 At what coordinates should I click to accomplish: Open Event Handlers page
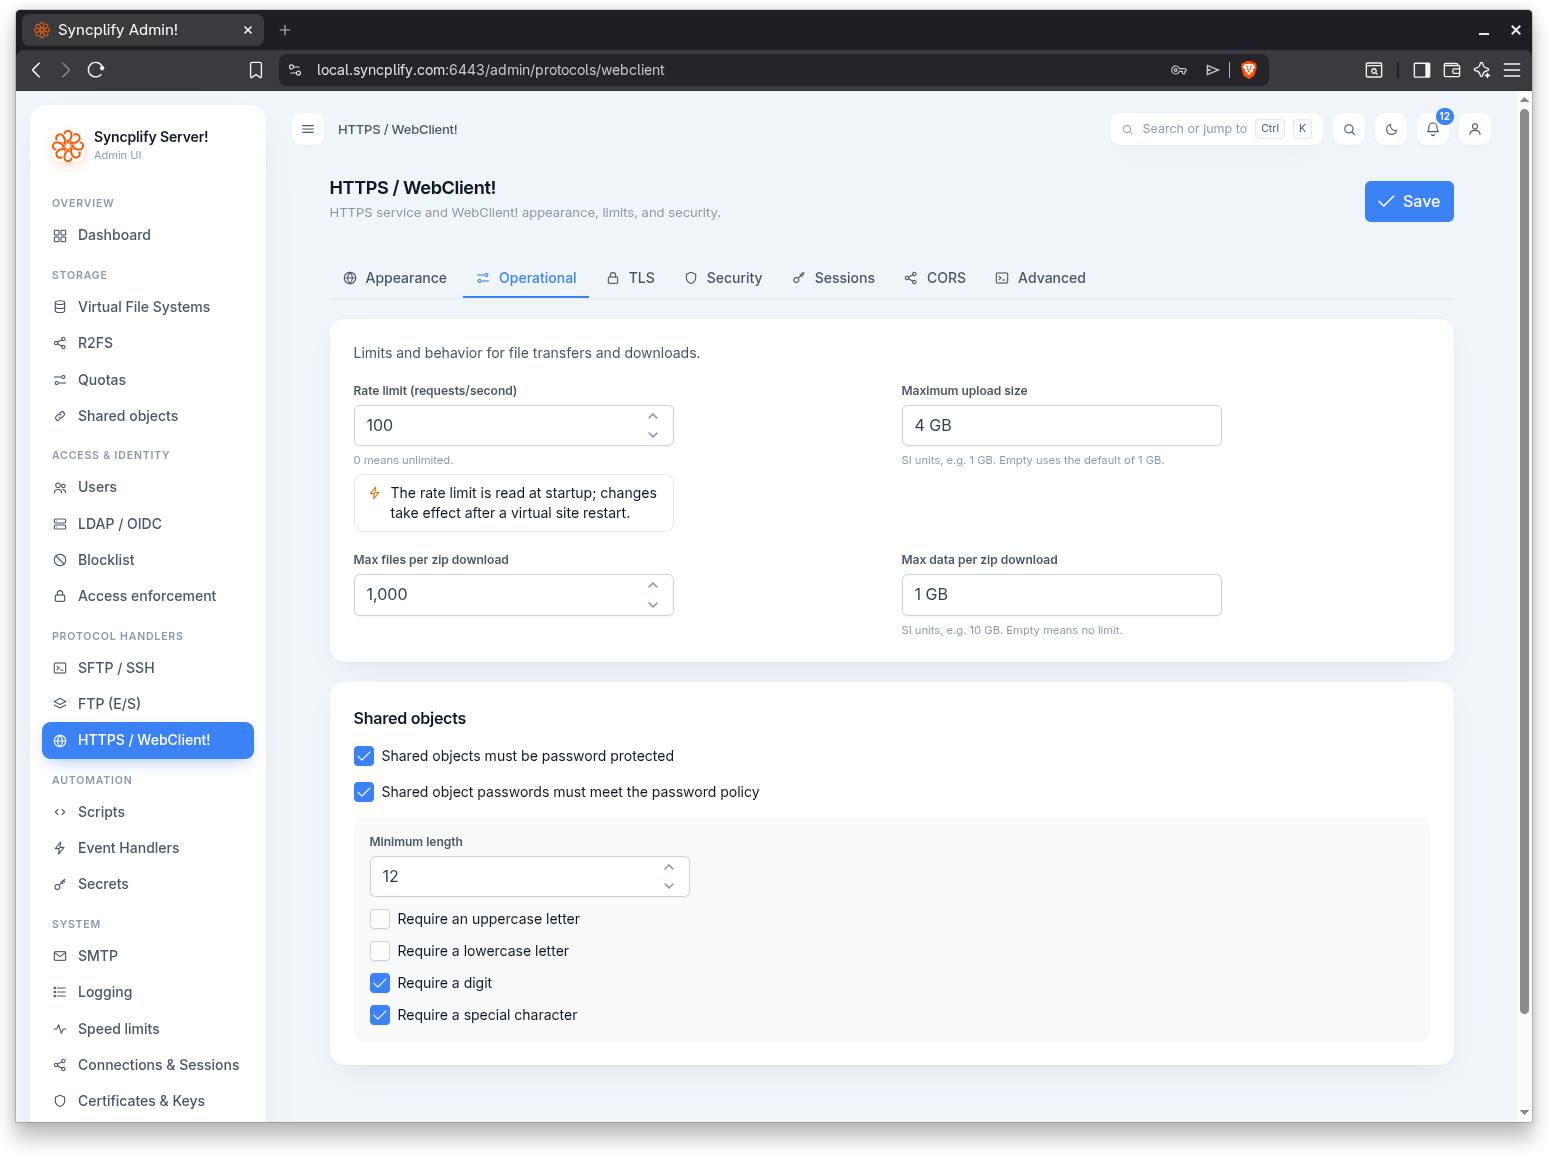click(148, 848)
